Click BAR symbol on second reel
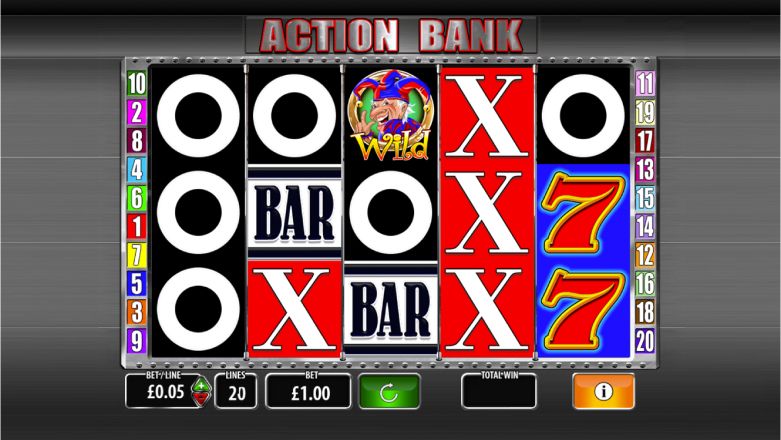 click(x=294, y=213)
